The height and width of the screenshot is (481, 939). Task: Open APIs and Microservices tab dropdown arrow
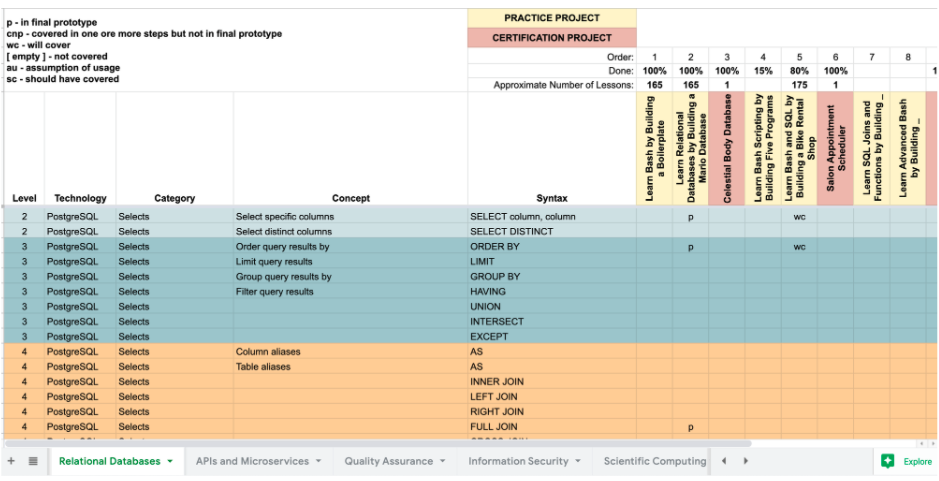pos(319,462)
